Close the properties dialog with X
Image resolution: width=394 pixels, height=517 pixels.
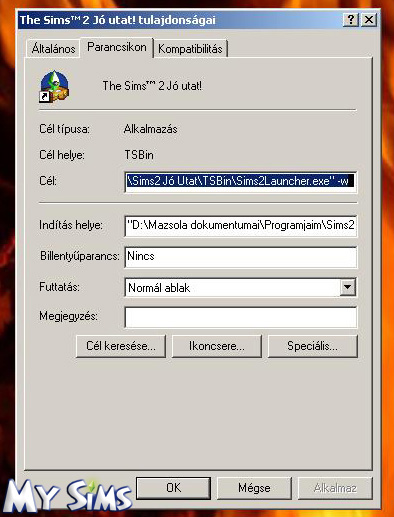click(369, 20)
